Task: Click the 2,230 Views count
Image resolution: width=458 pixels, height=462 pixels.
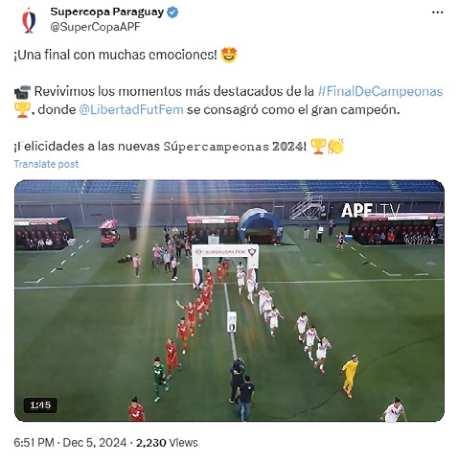Action: tap(167, 443)
